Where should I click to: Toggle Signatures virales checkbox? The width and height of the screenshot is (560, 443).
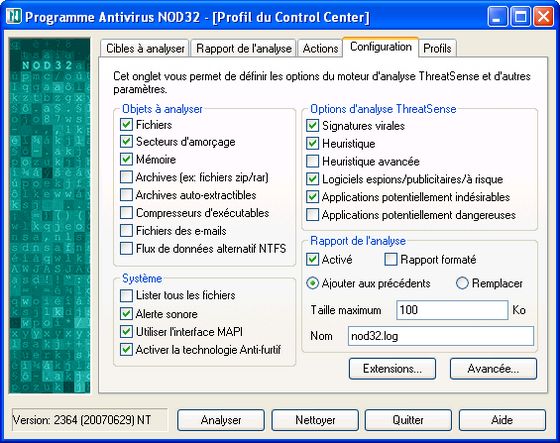coord(312,126)
